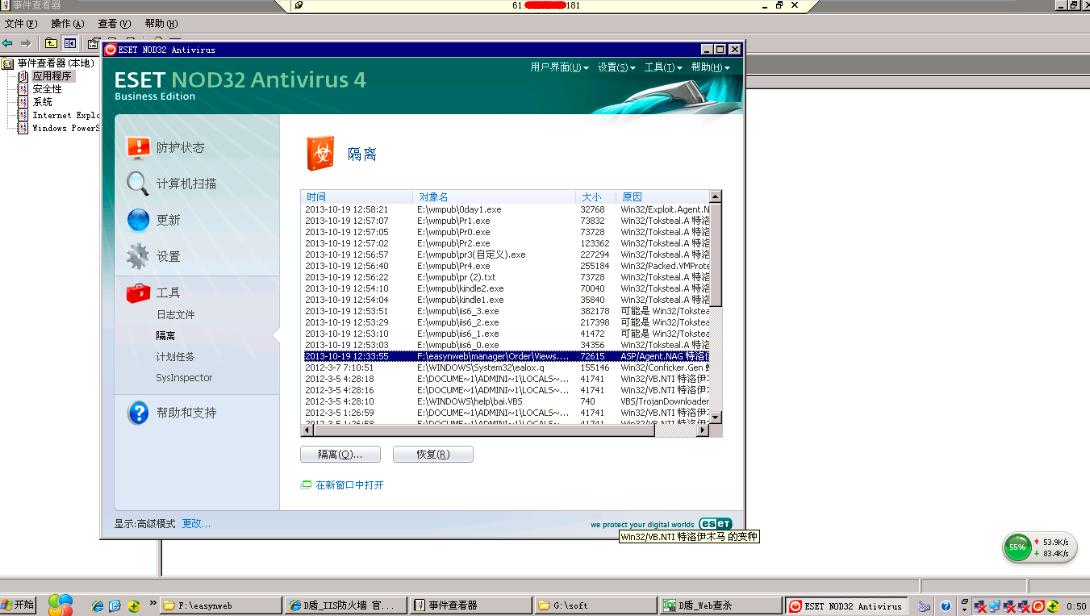The image size is (1090, 616).
Task: Click Event Viewer up-one-level folder icon
Action: 51,43
